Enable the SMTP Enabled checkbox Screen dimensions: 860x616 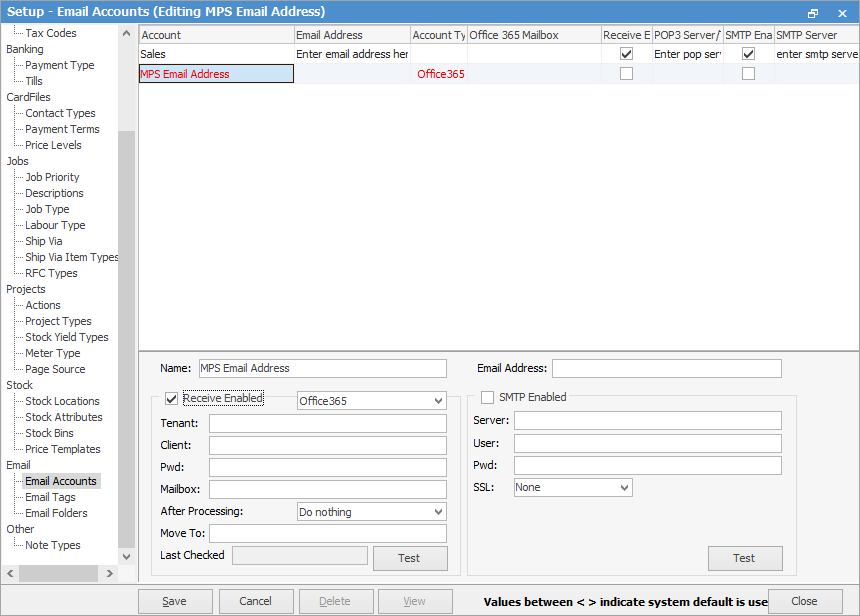point(487,397)
